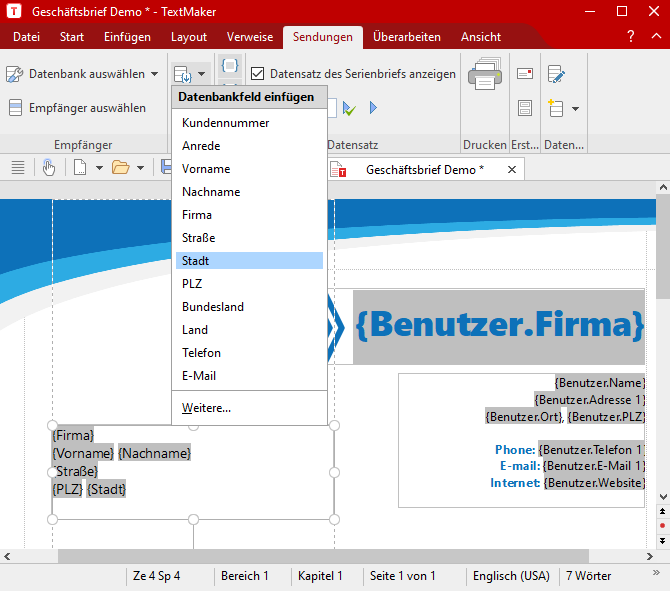Click the new document icon
Image resolution: width=670 pixels, height=591 pixels.
point(80,168)
